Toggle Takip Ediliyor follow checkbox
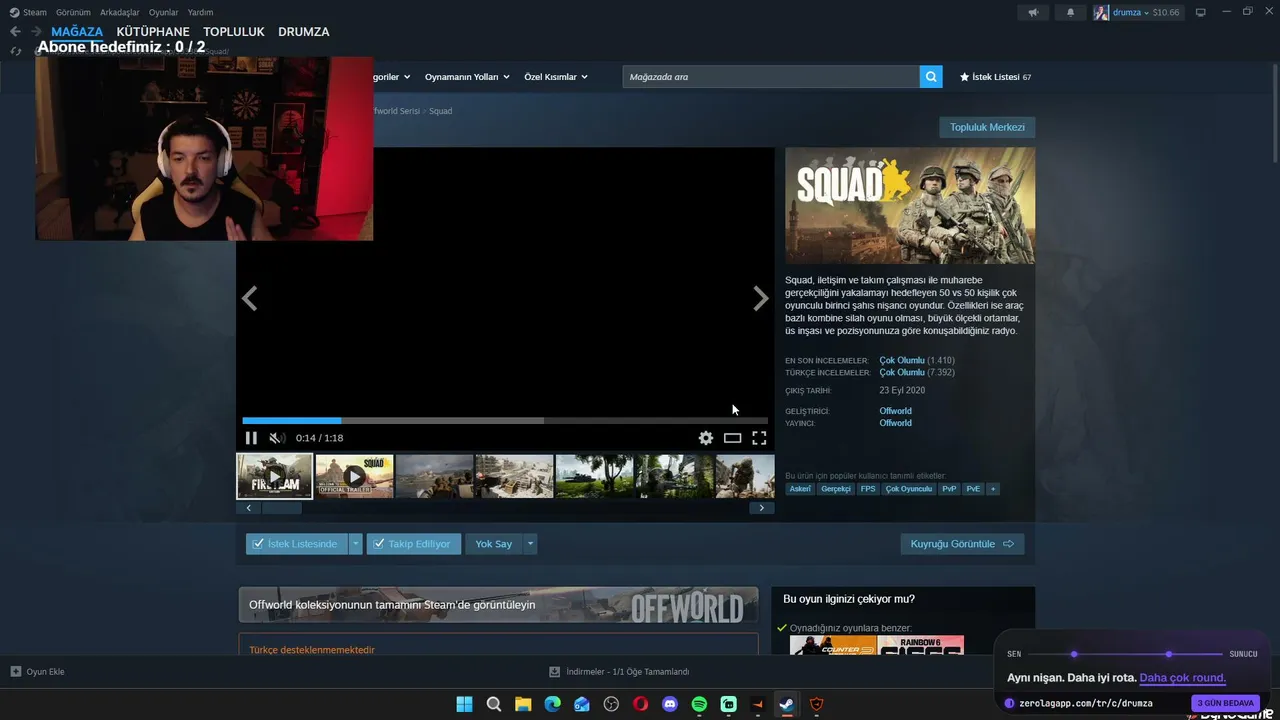 (x=378, y=544)
